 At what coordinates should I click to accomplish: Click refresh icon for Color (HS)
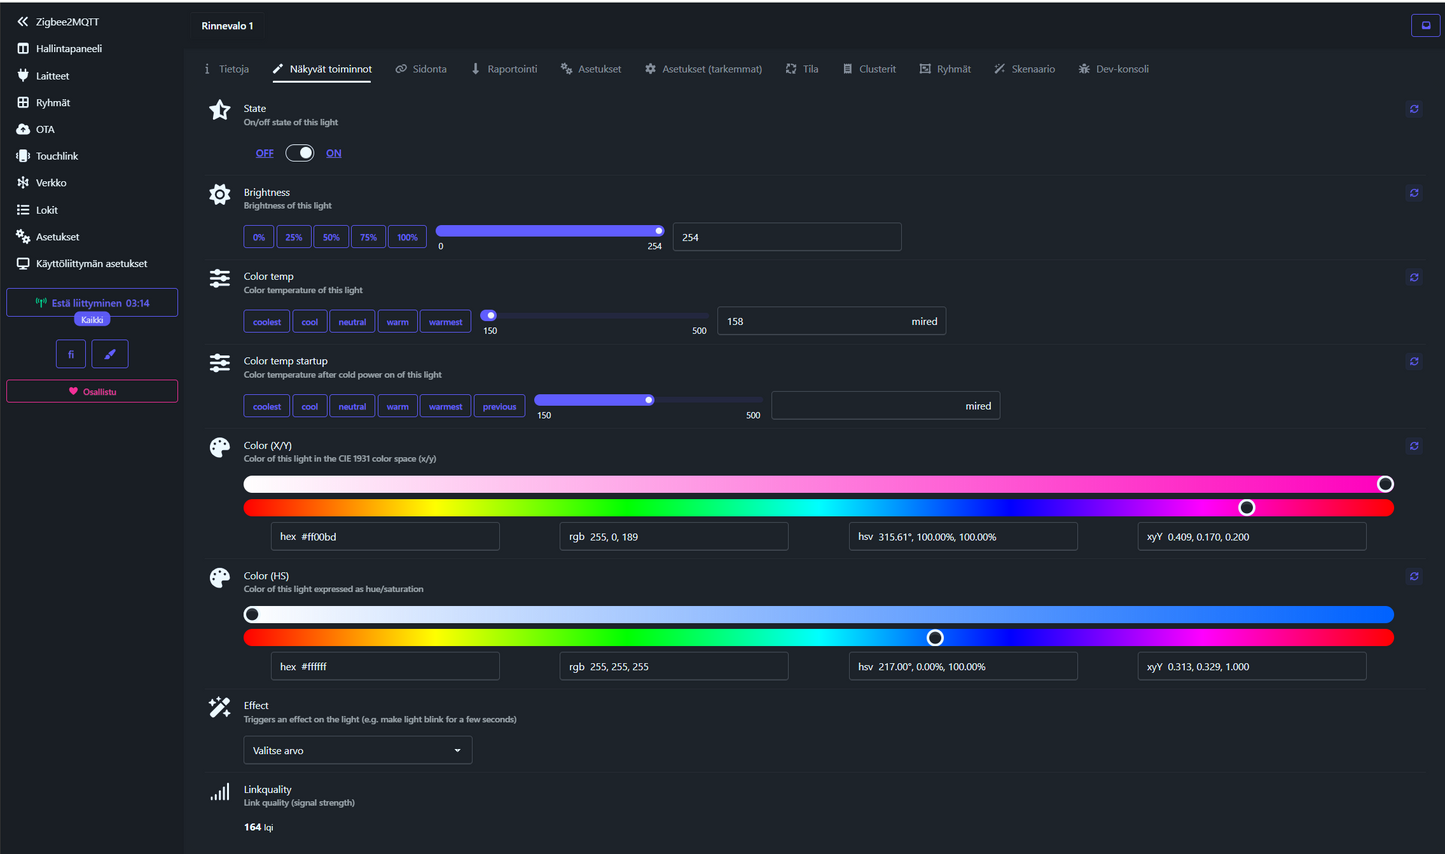coord(1413,576)
